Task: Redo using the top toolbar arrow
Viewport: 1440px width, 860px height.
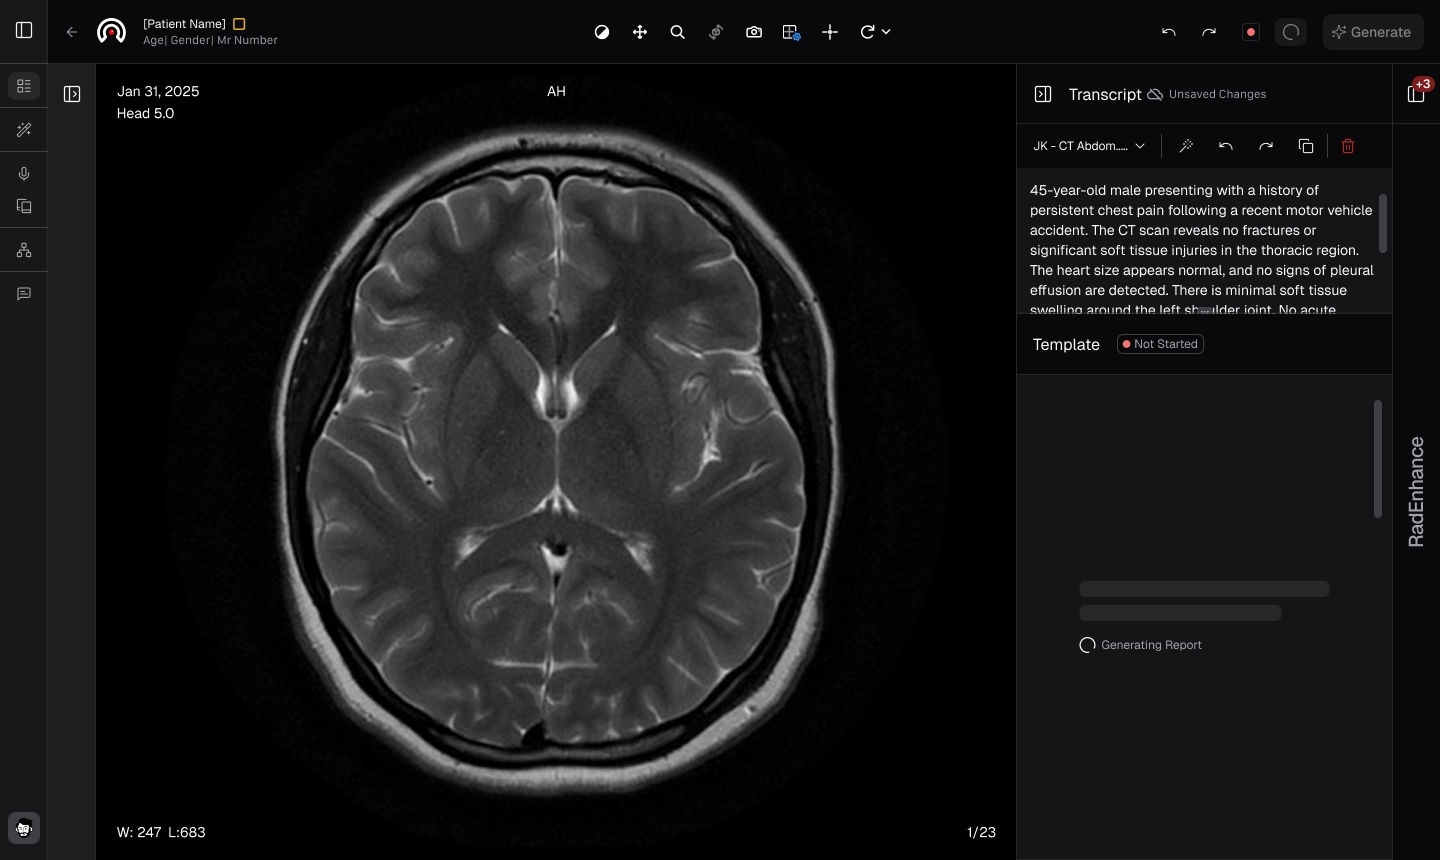Action: pos(1209,32)
